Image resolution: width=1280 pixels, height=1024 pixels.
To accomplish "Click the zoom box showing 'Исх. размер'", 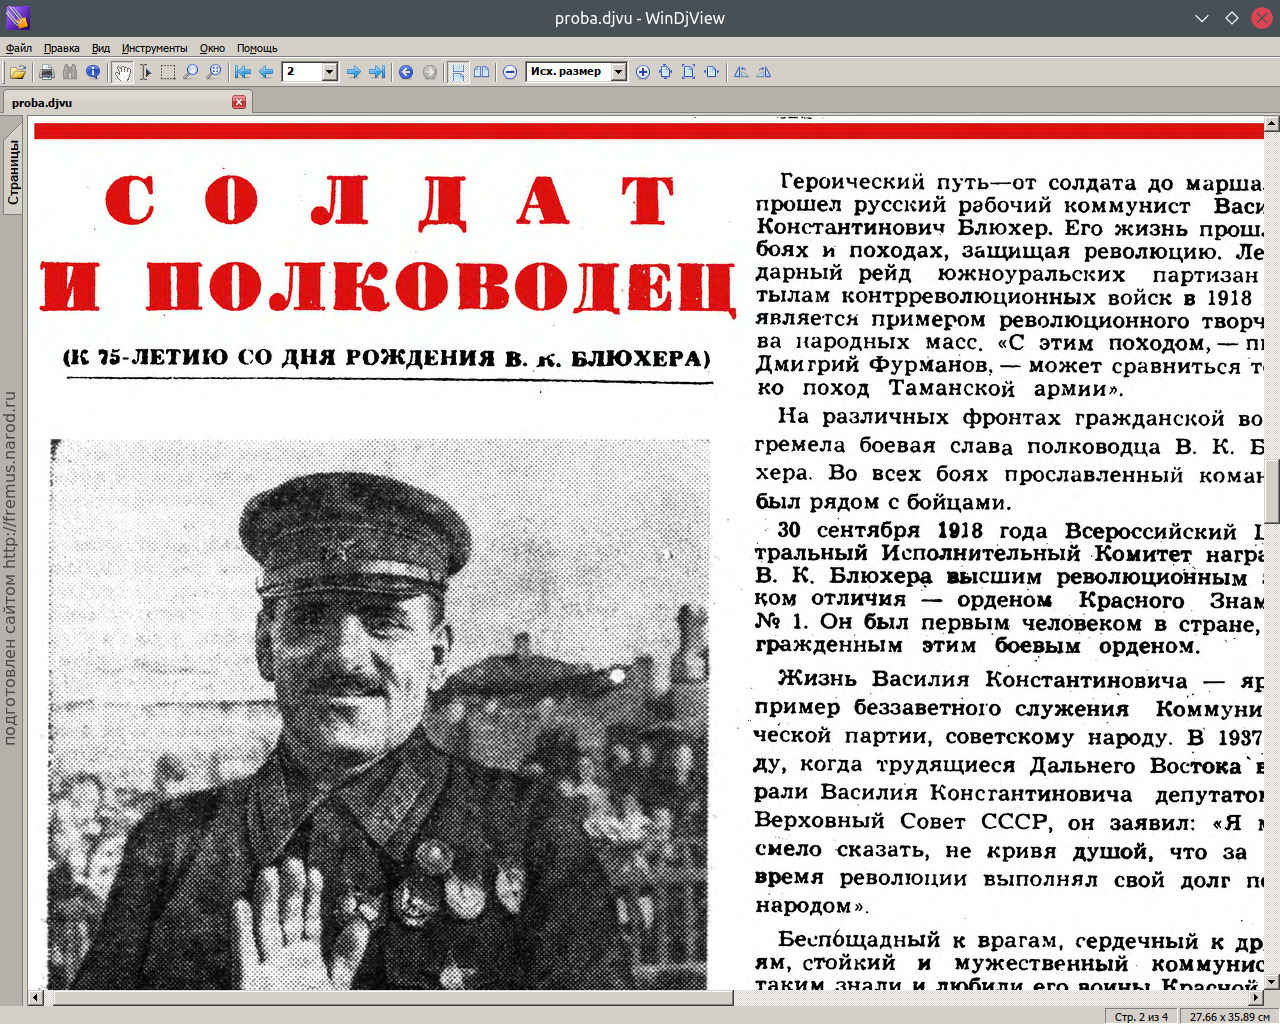I will [568, 72].
